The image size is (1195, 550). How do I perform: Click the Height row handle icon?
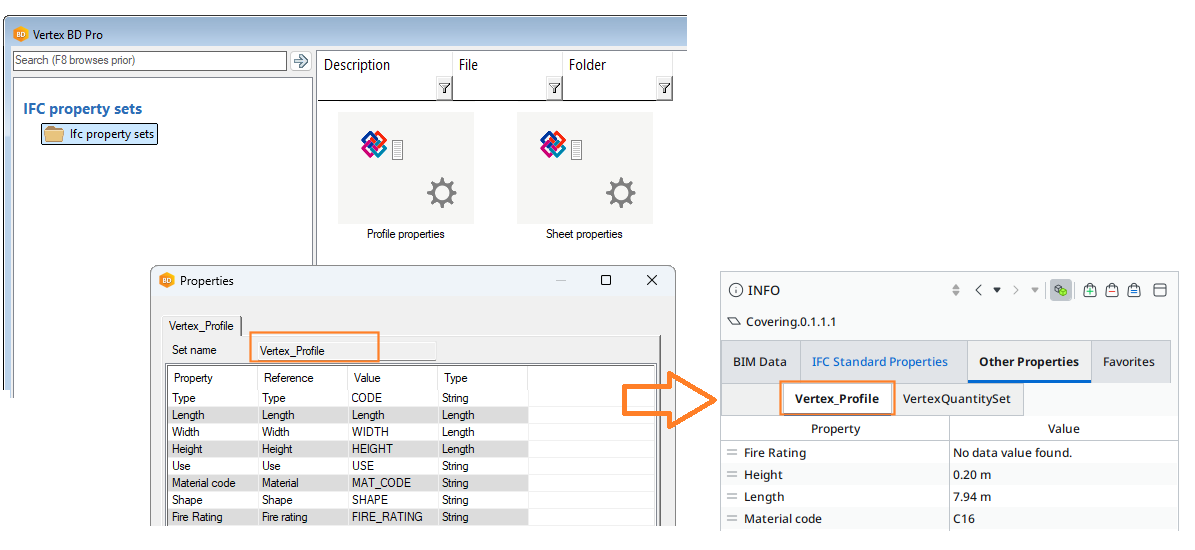point(732,475)
